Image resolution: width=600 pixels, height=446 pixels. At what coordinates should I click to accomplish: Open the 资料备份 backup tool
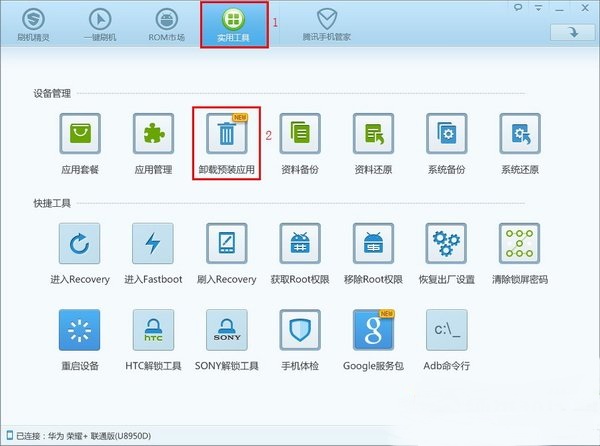[x=300, y=133]
